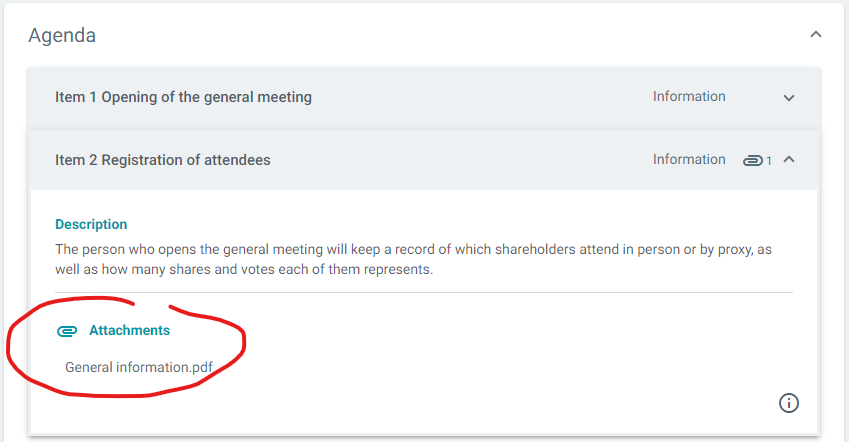Viewport: 849px width, 442px height.
Task: Collapse Item 2 using its up chevron
Action: pos(789,159)
